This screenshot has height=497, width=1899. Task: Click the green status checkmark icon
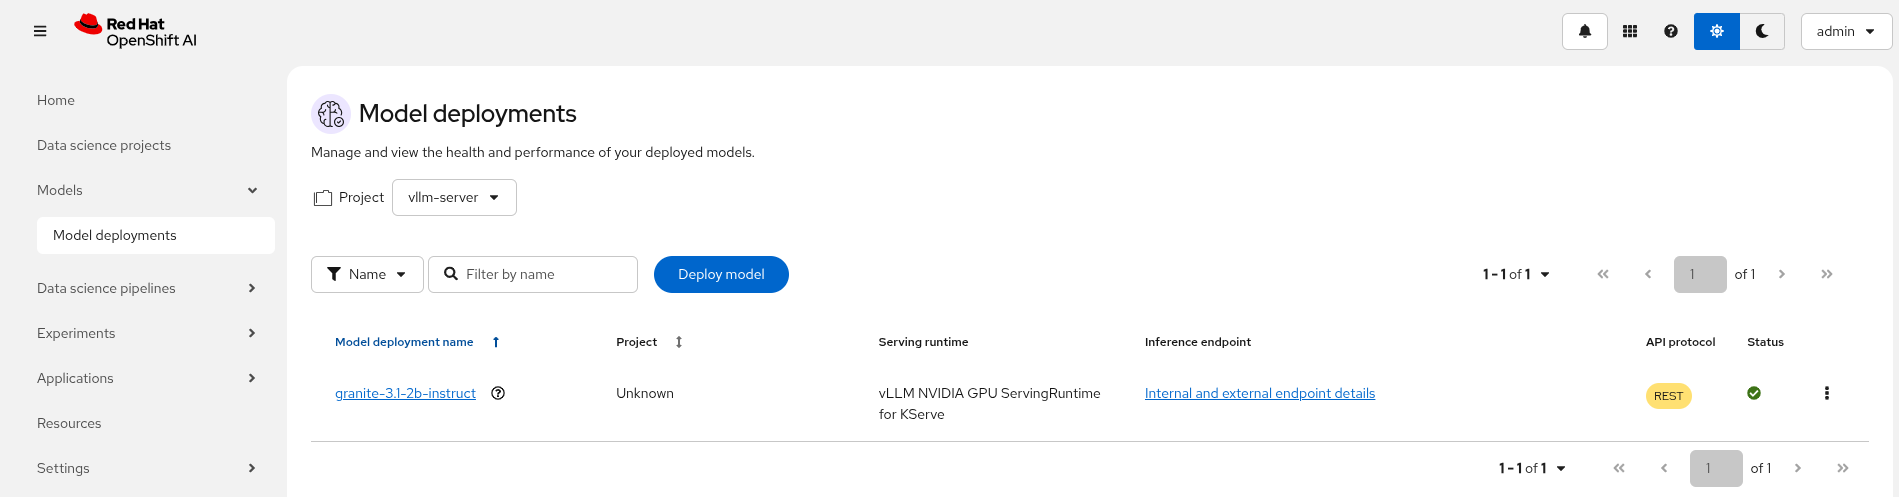tap(1754, 393)
